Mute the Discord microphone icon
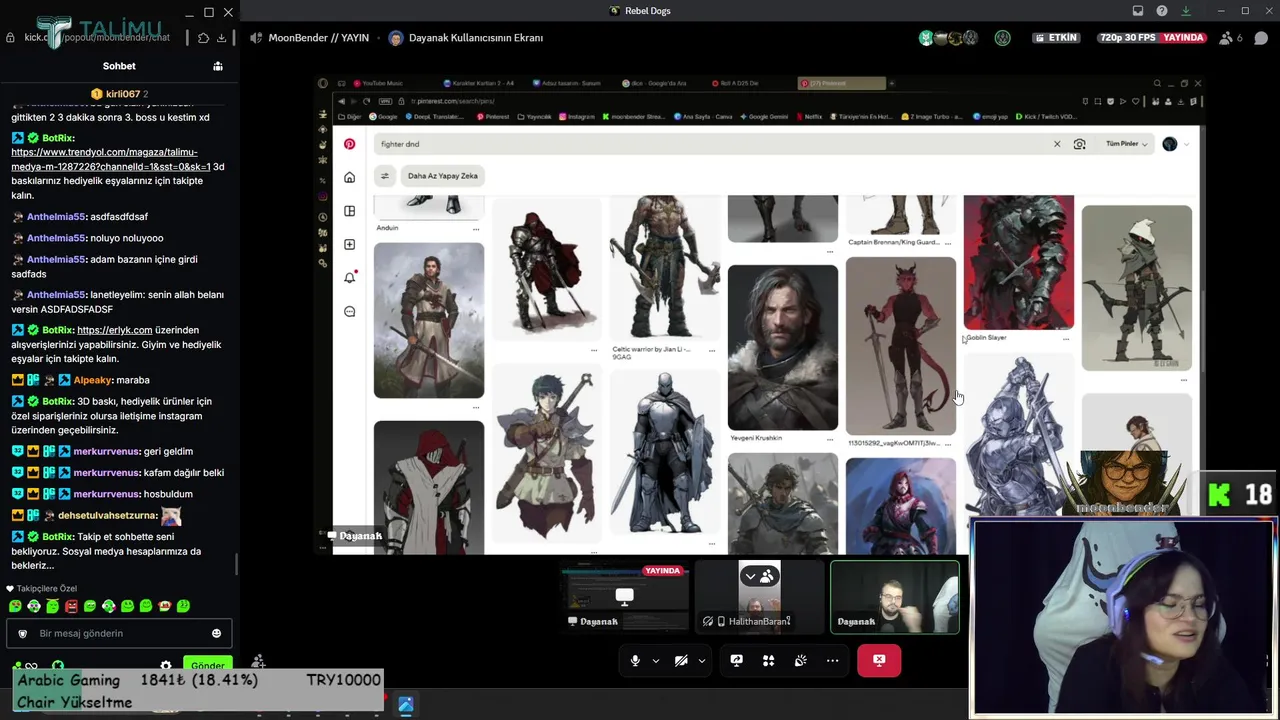Image resolution: width=1280 pixels, height=720 pixels. (635, 661)
